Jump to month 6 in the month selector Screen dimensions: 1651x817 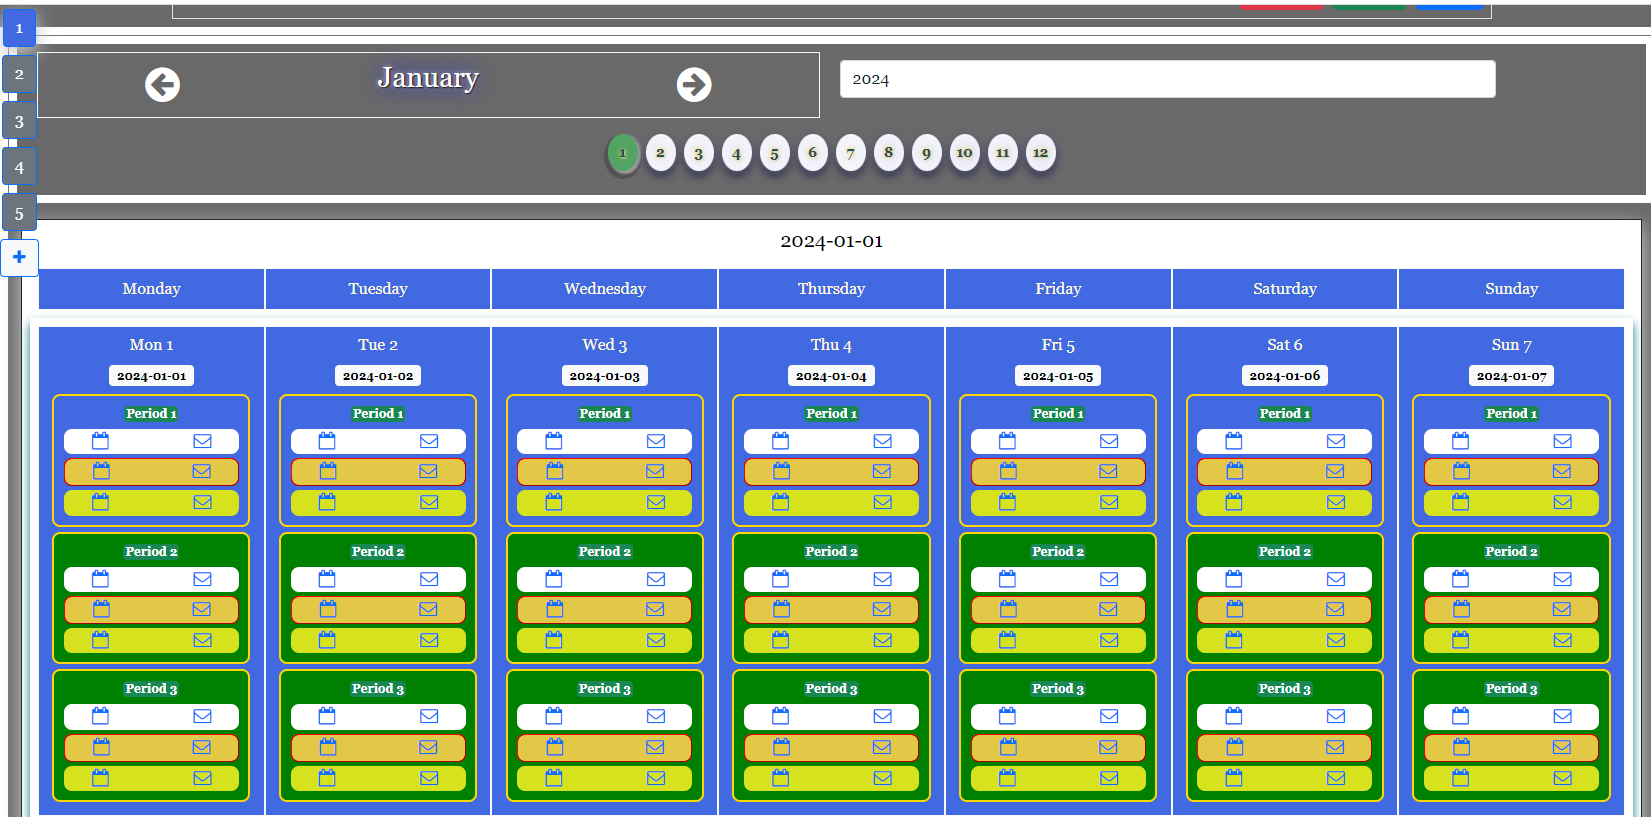click(812, 153)
